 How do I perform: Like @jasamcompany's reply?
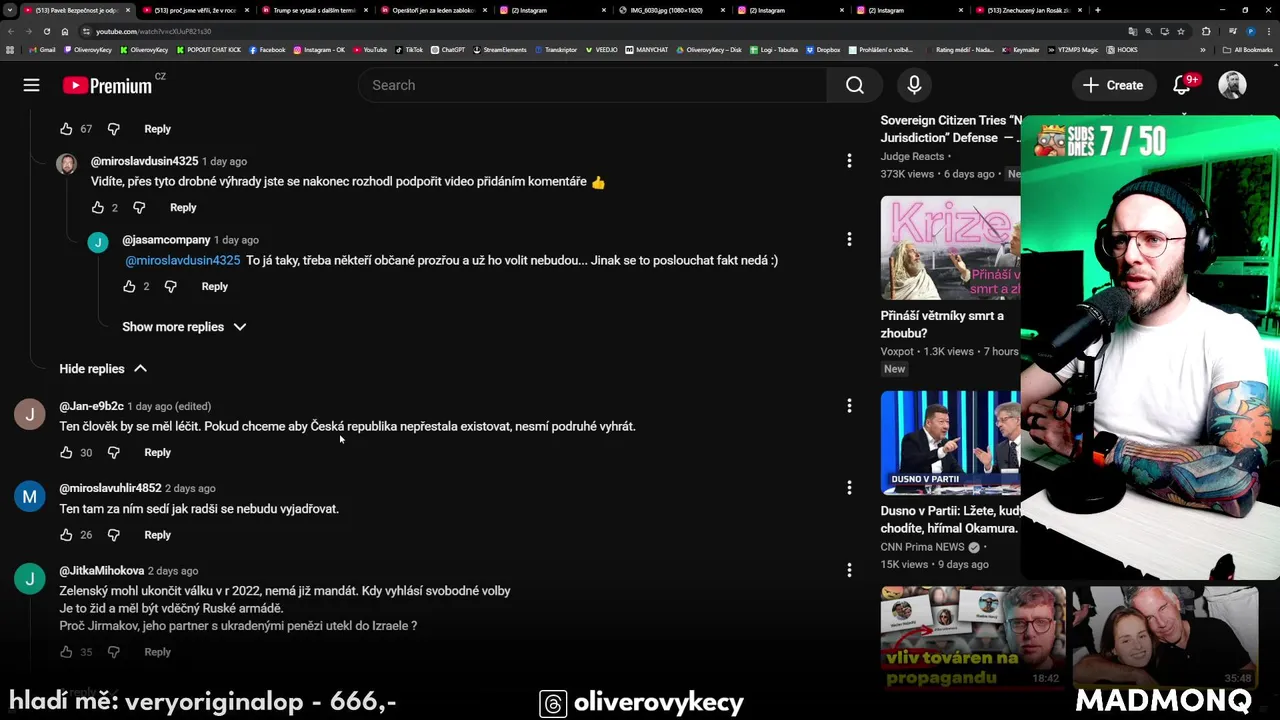coord(129,286)
